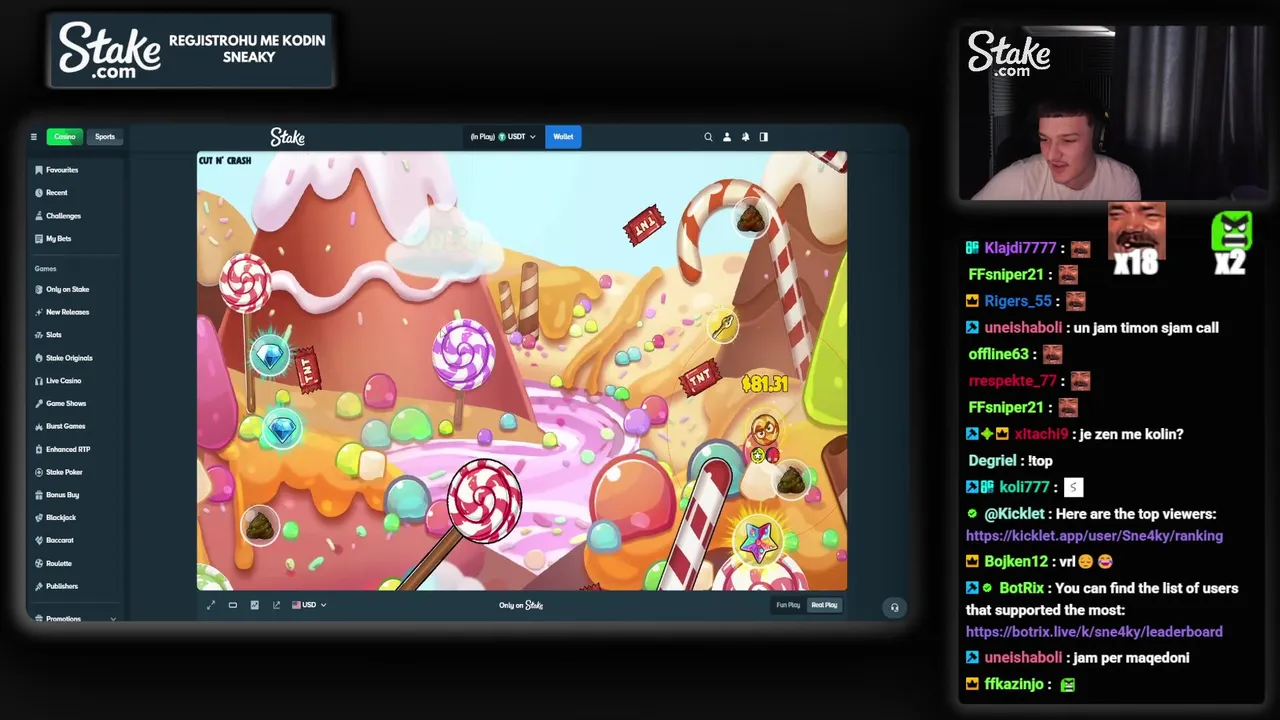Click chat username koli777
The width and height of the screenshot is (1280, 720).
click(x=1024, y=487)
